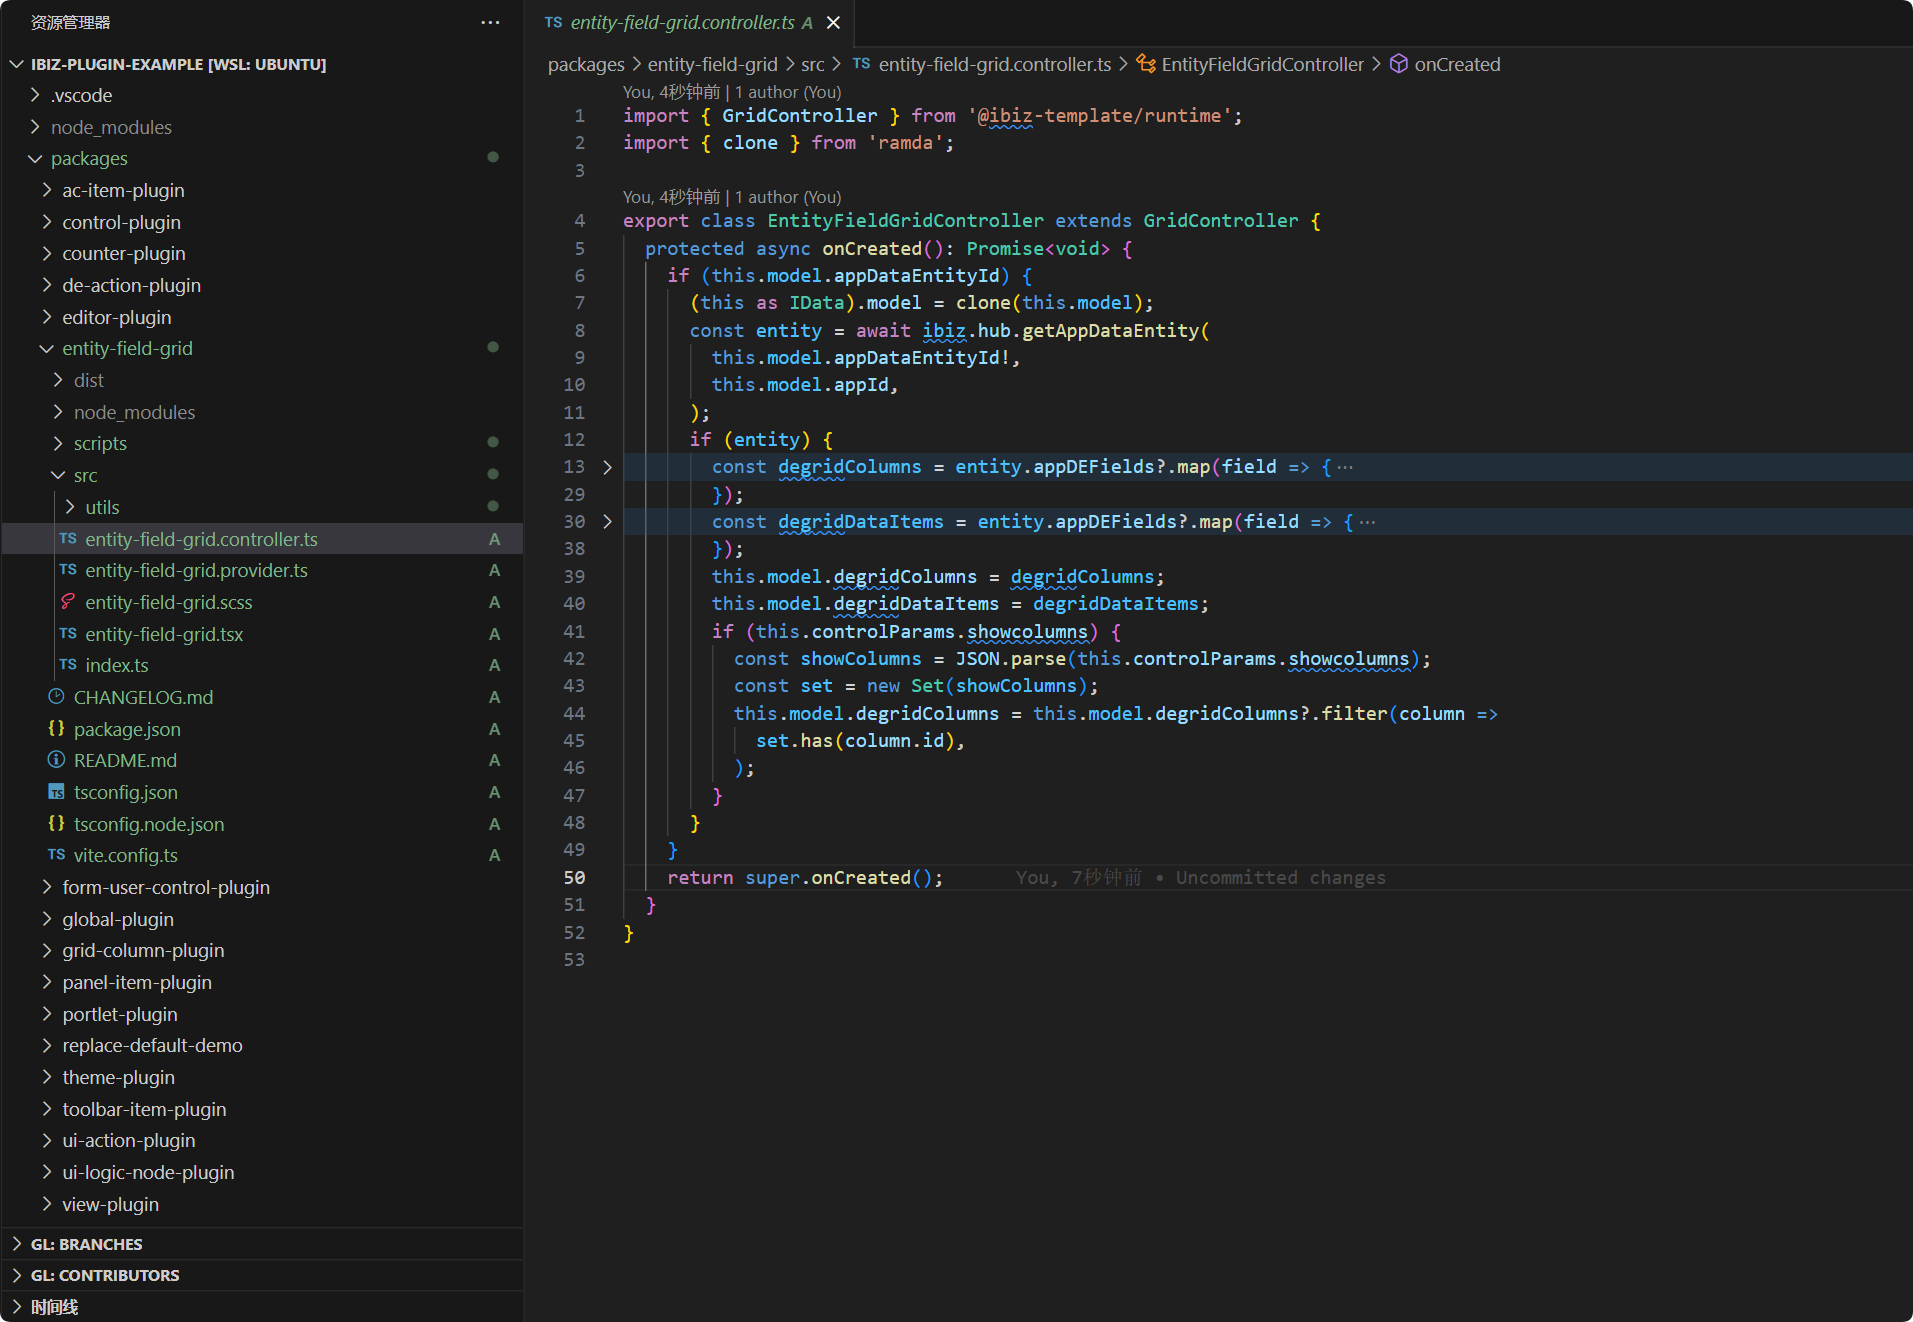This screenshot has width=1913, height=1322.
Task: Open the explorer more actions ellipsis menu
Action: point(490,22)
